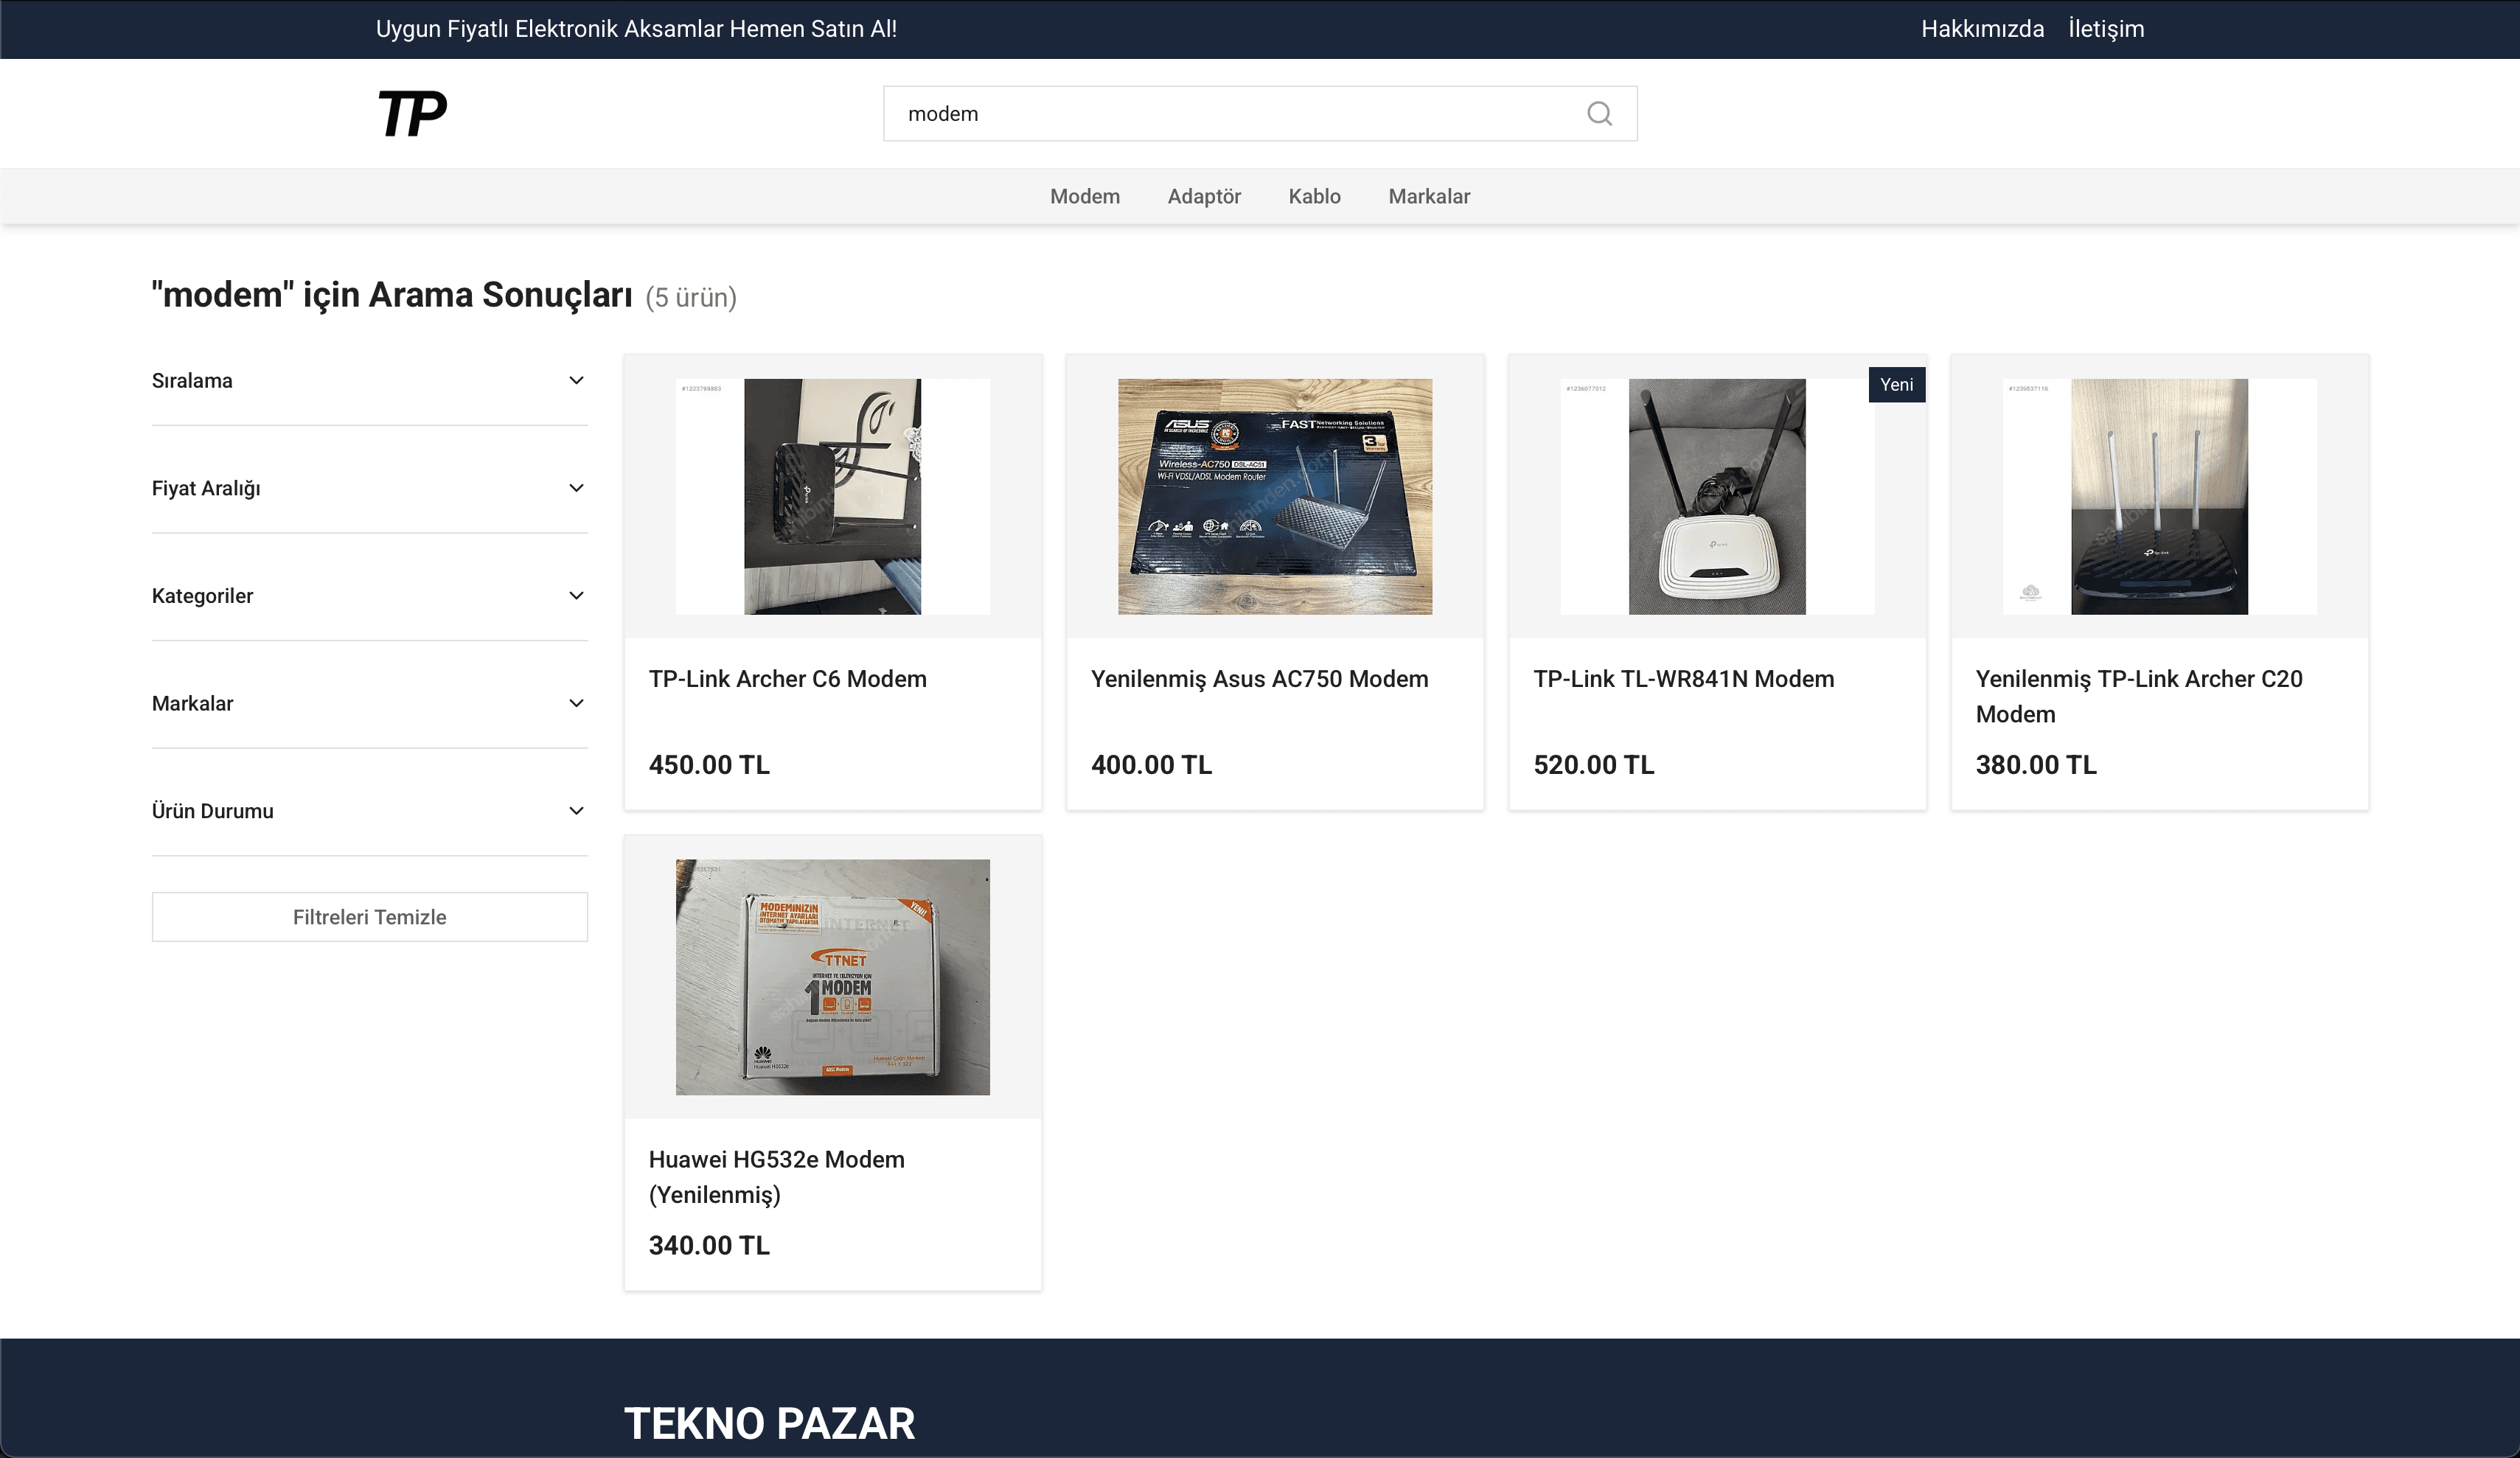Expand the Markalar filter chevron in sidebar
The image size is (2520, 1458).
(x=576, y=703)
